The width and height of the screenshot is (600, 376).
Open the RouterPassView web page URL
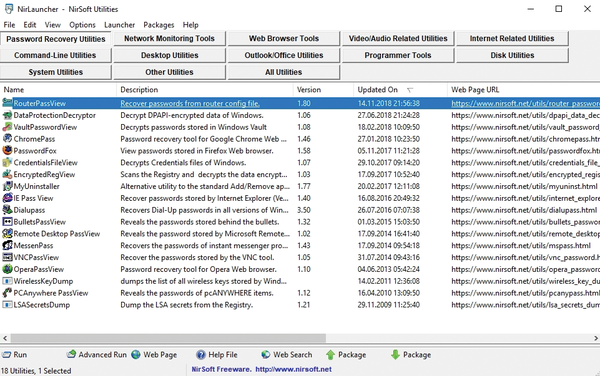point(525,103)
